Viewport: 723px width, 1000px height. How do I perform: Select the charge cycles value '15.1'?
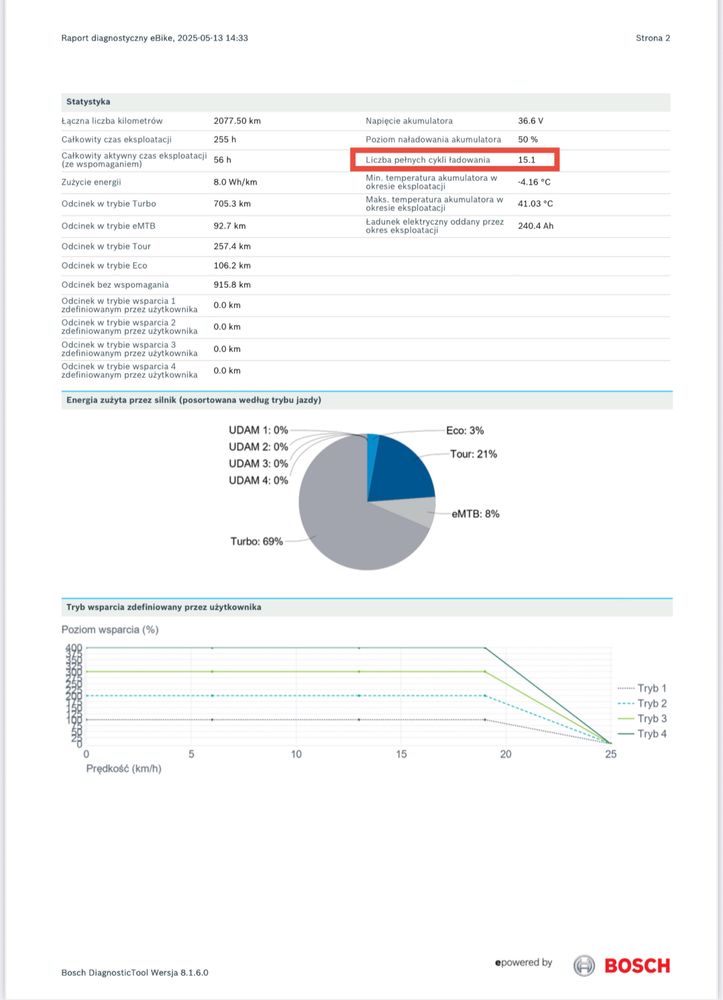click(x=527, y=160)
